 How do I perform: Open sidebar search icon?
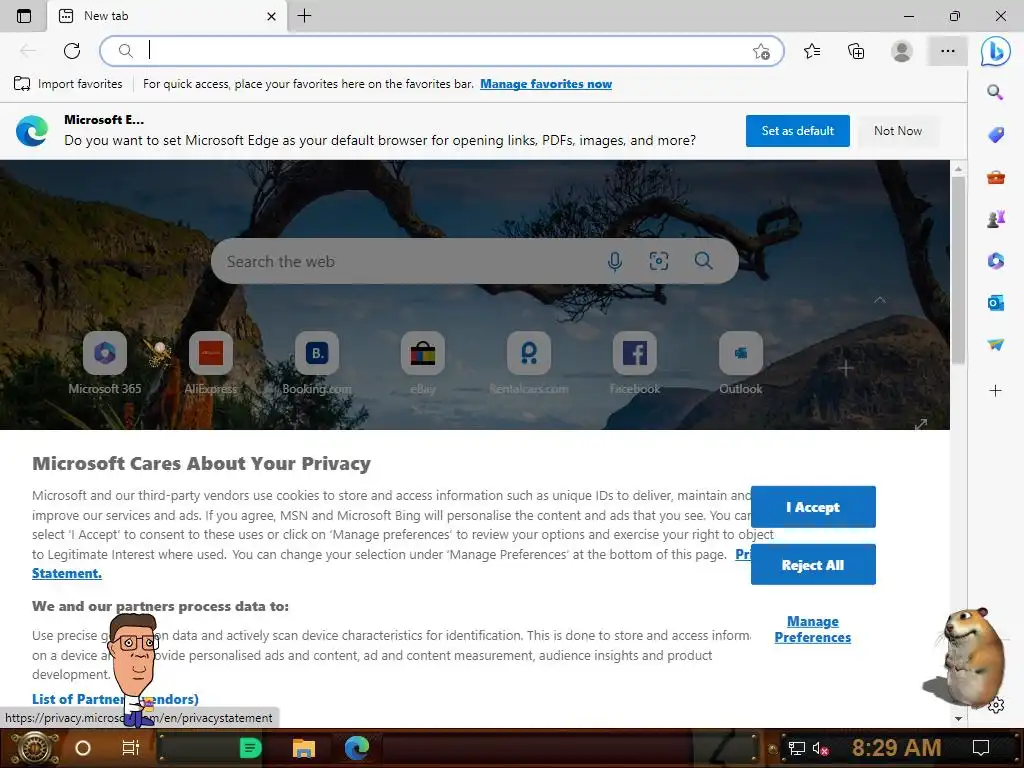(x=995, y=92)
